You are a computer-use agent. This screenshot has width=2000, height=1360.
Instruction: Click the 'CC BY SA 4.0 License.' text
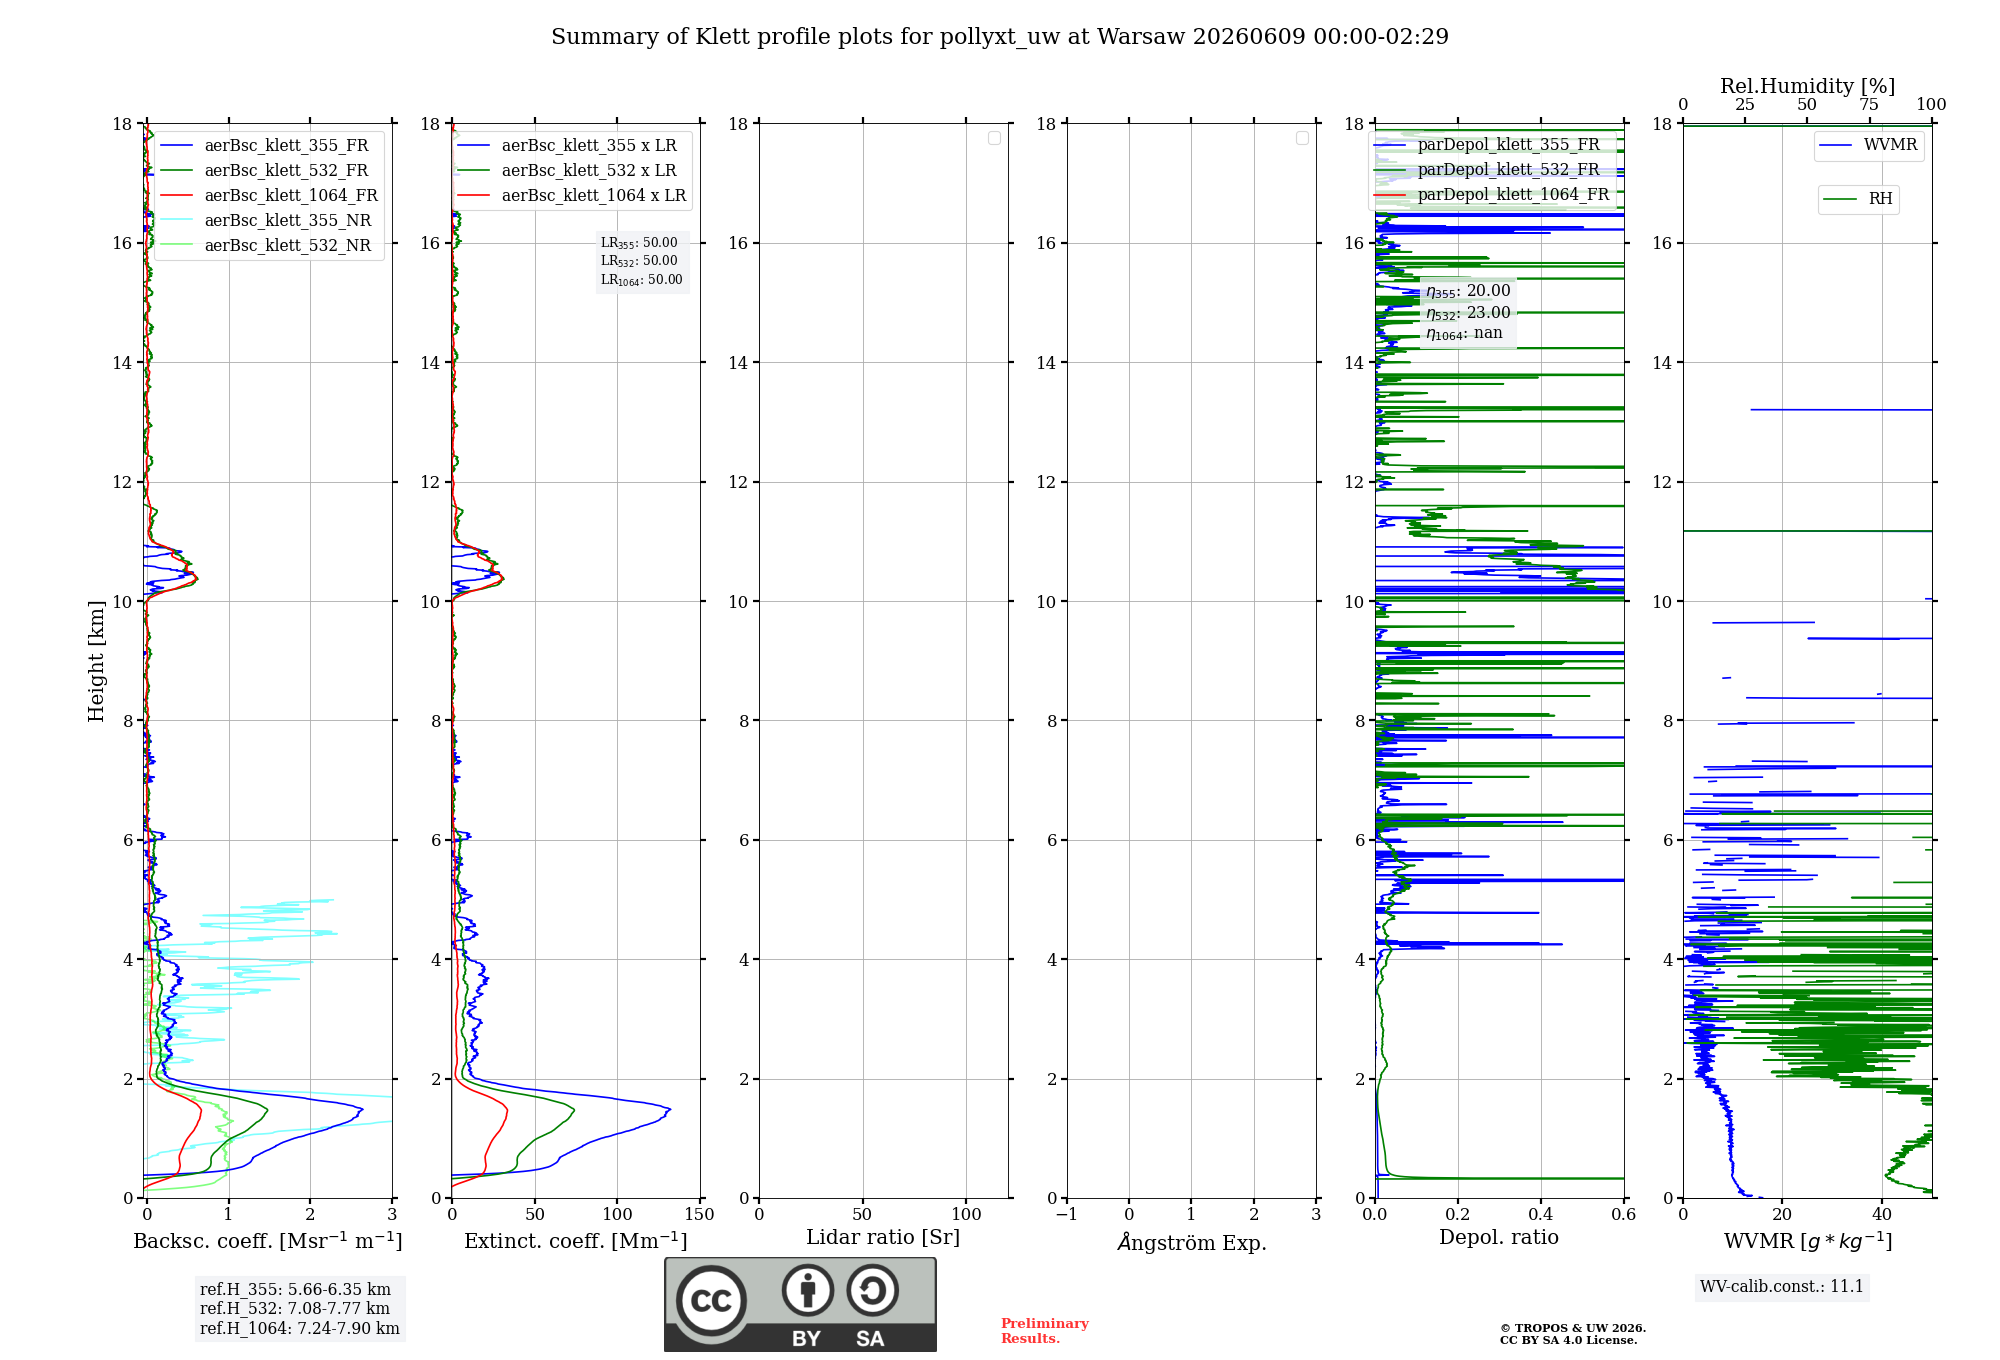tap(1569, 1341)
